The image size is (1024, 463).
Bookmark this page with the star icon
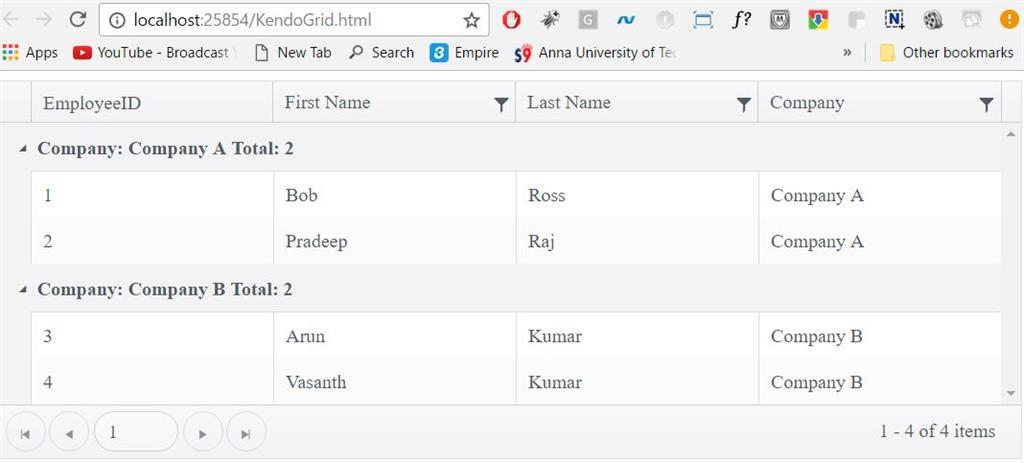coord(472,20)
